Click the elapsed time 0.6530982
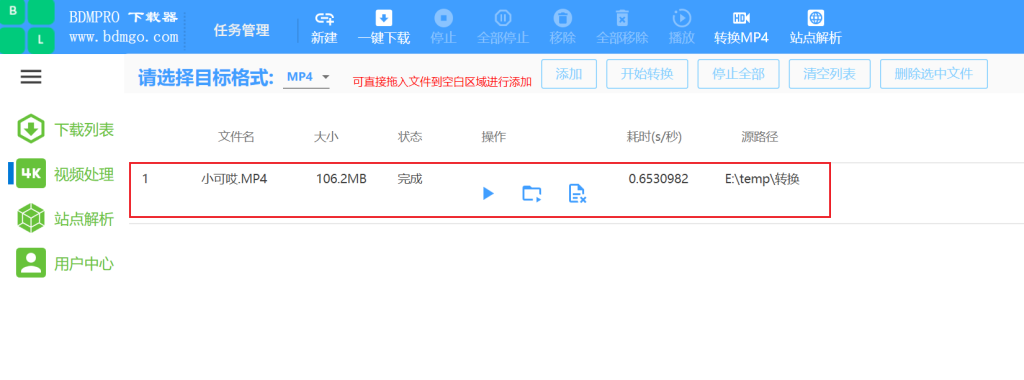 [x=658, y=178]
